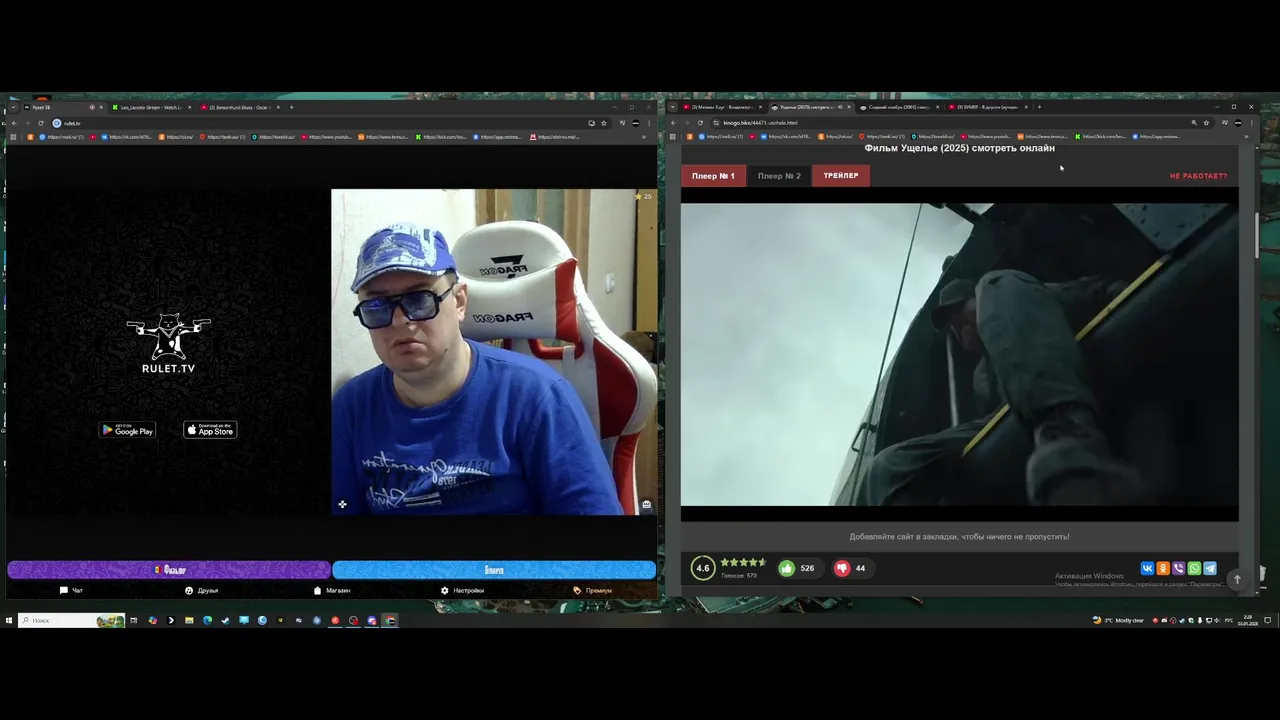
Task: Open the weather widget showing Mostly clear
Action: (1118, 620)
